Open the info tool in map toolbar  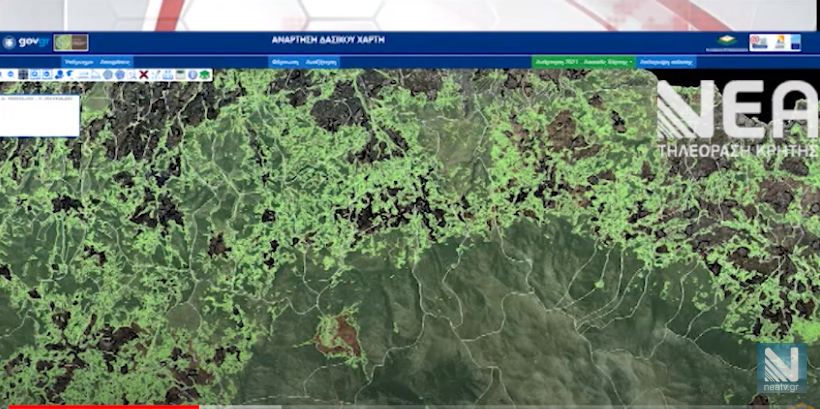coord(192,75)
